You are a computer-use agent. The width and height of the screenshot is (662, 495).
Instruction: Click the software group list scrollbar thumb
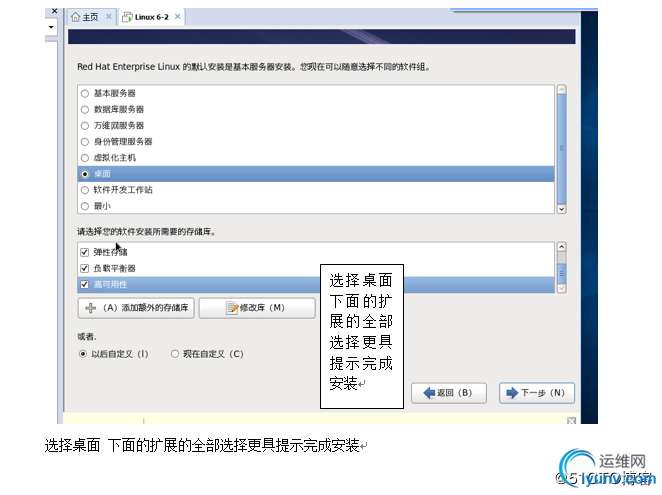coord(562,149)
